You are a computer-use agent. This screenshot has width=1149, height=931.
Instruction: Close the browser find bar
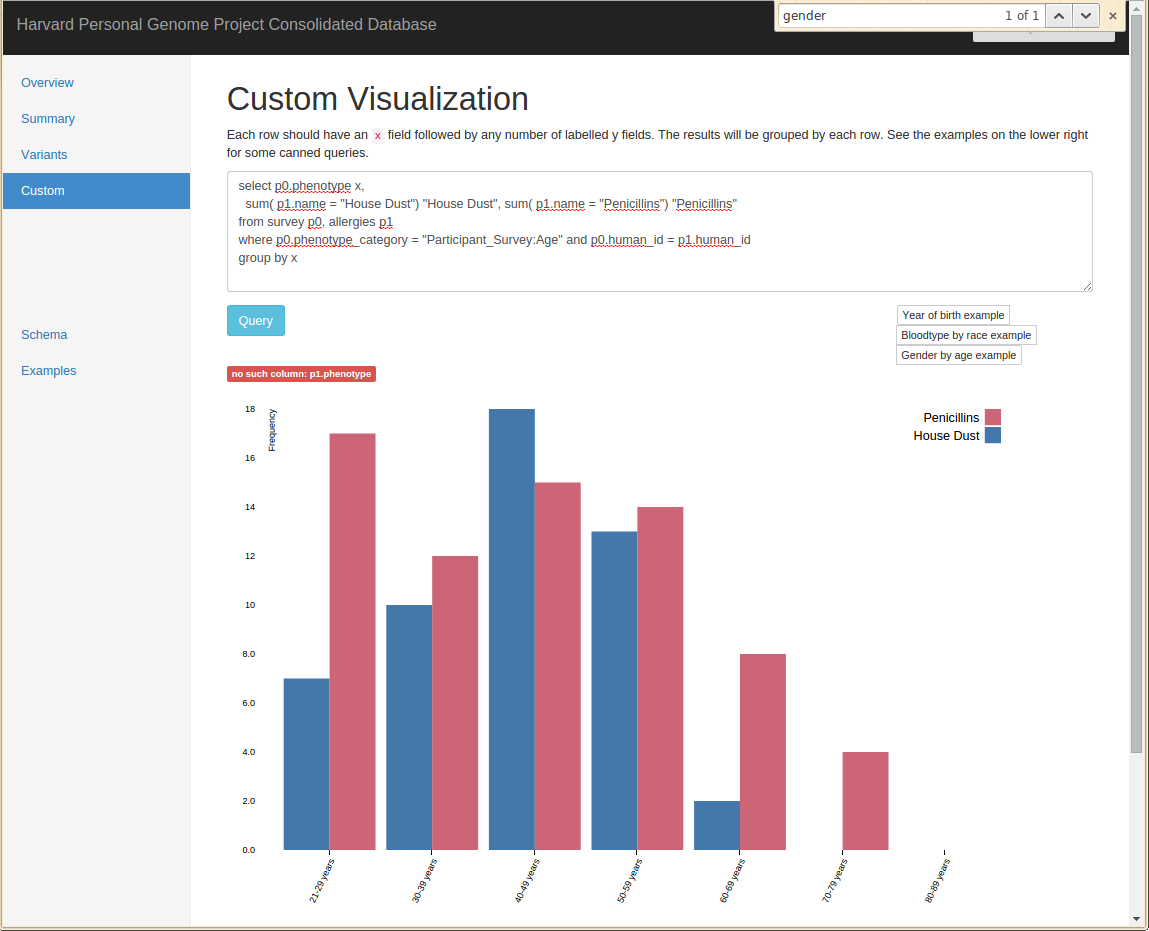1113,16
